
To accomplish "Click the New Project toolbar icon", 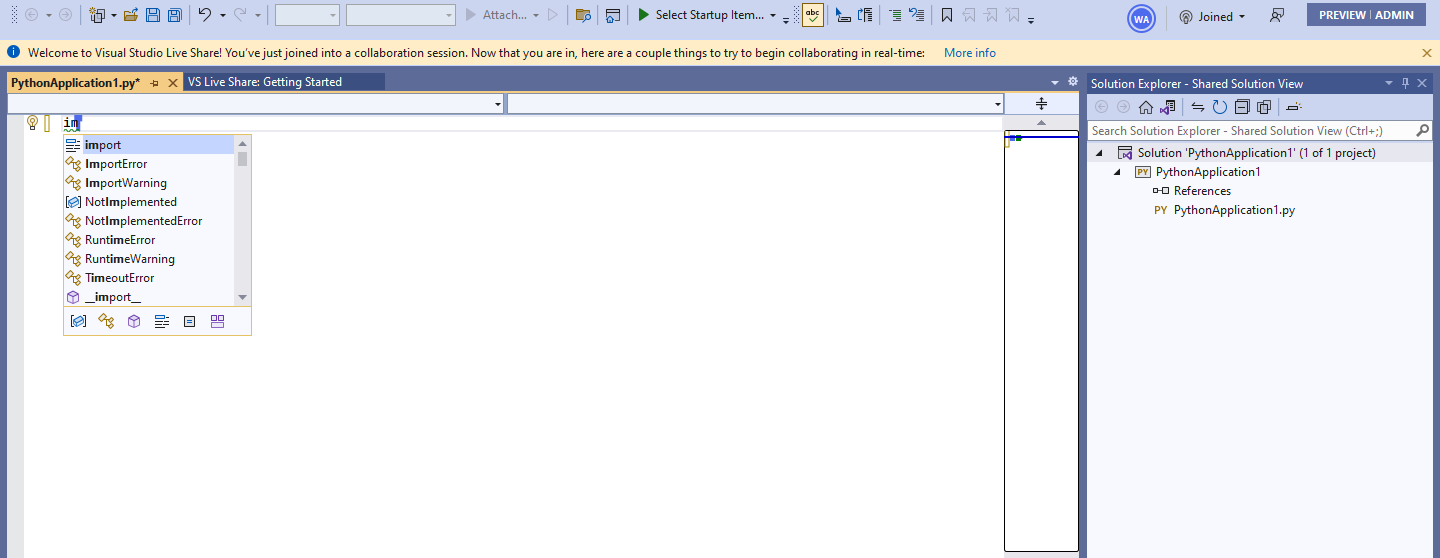I will [x=97, y=15].
